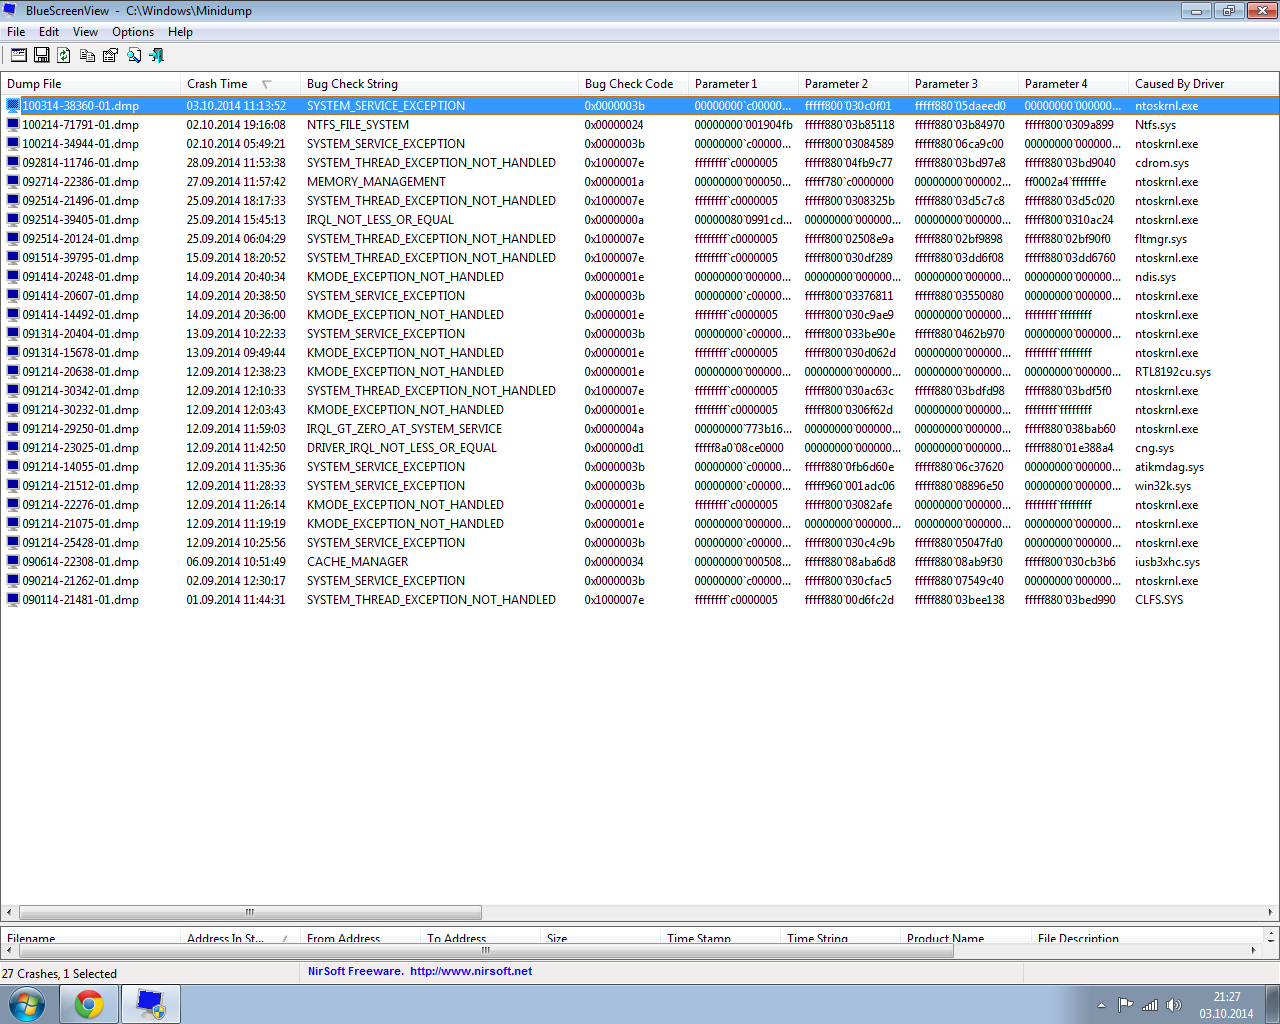
Task: Click the atikmdag.sys driver cell
Action: [x=1169, y=467]
